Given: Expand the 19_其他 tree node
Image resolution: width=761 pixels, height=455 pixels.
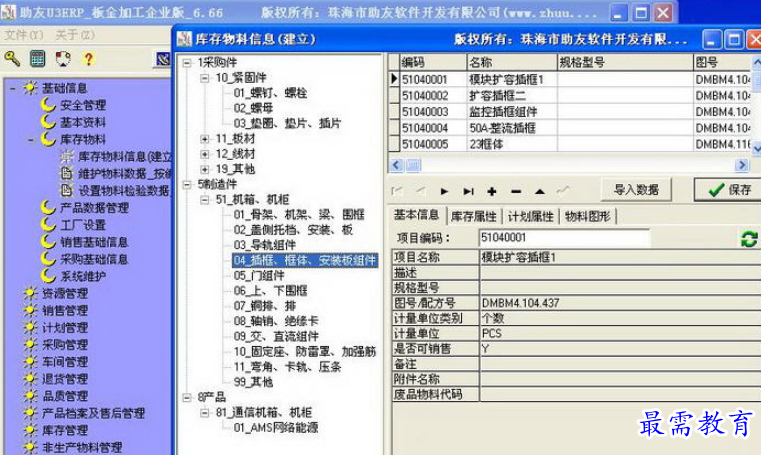Looking at the screenshot, I should click(x=205, y=169).
